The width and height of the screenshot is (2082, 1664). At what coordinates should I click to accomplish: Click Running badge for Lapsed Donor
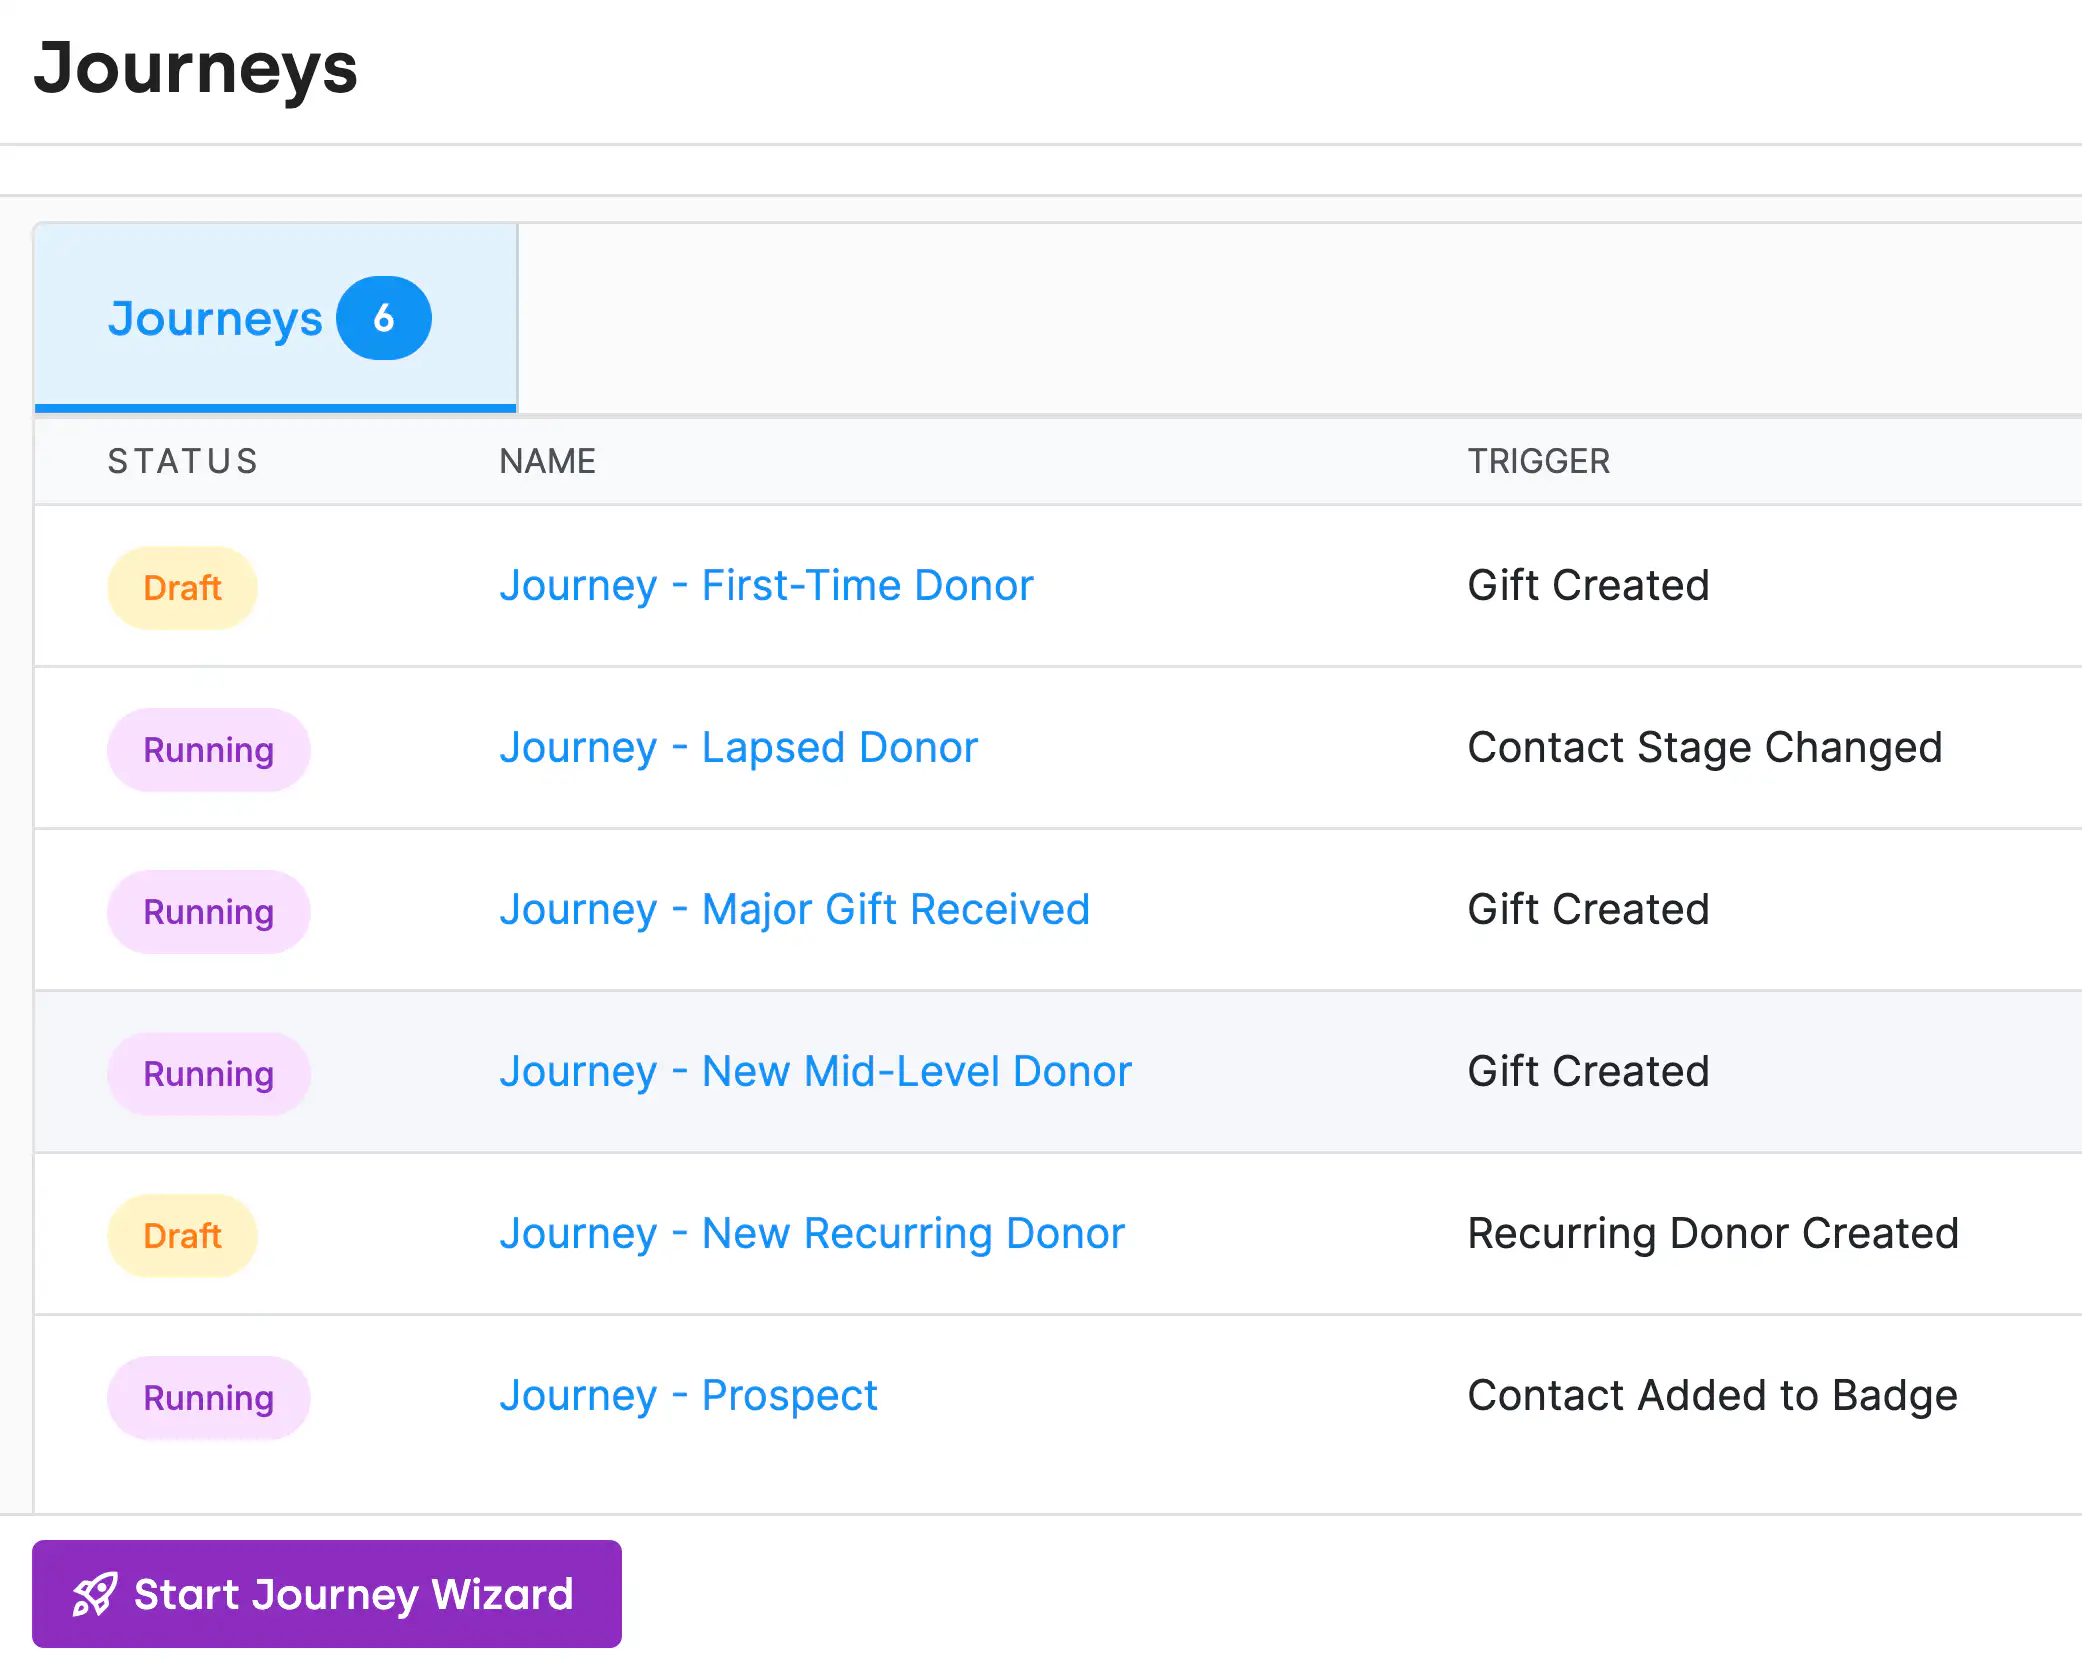pos(208,750)
